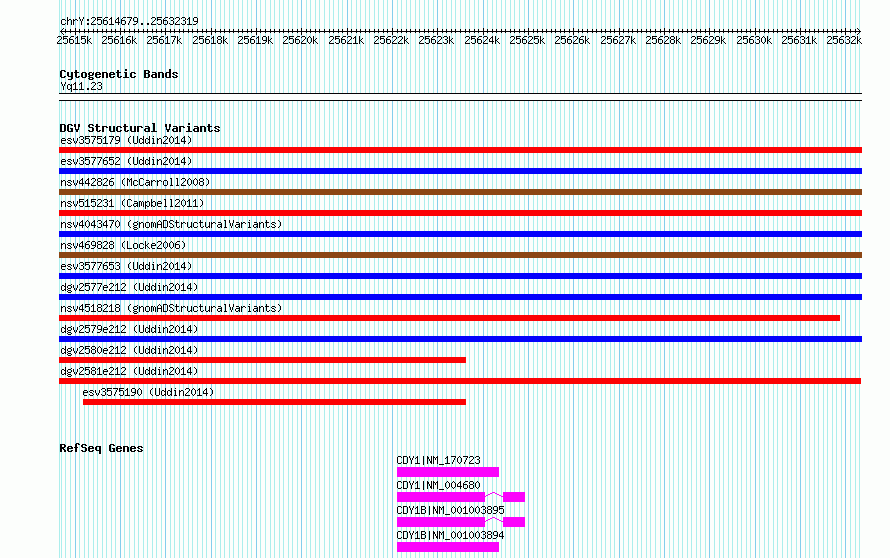This screenshot has height=558, width=890.
Task: Click the brown bar under nsv442826 (McCarroll2008)
Action: pos(460,192)
